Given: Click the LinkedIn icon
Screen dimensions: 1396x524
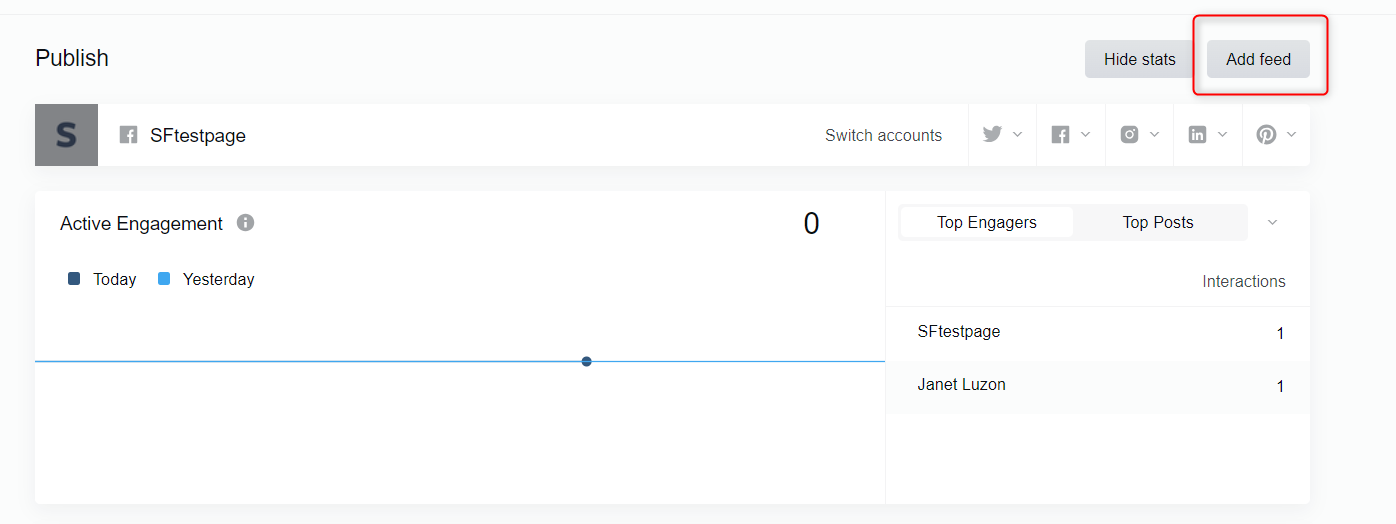Looking at the screenshot, I should (x=1197, y=134).
